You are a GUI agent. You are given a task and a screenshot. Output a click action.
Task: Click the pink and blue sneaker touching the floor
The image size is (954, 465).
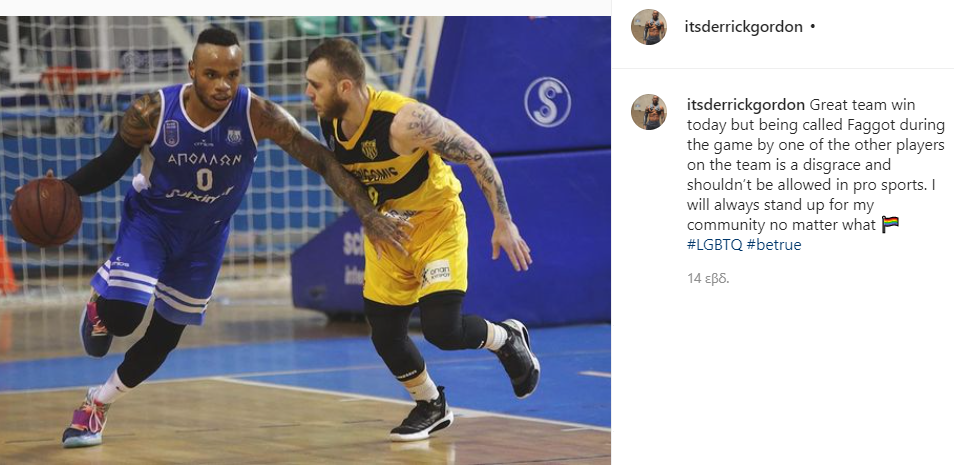86,420
